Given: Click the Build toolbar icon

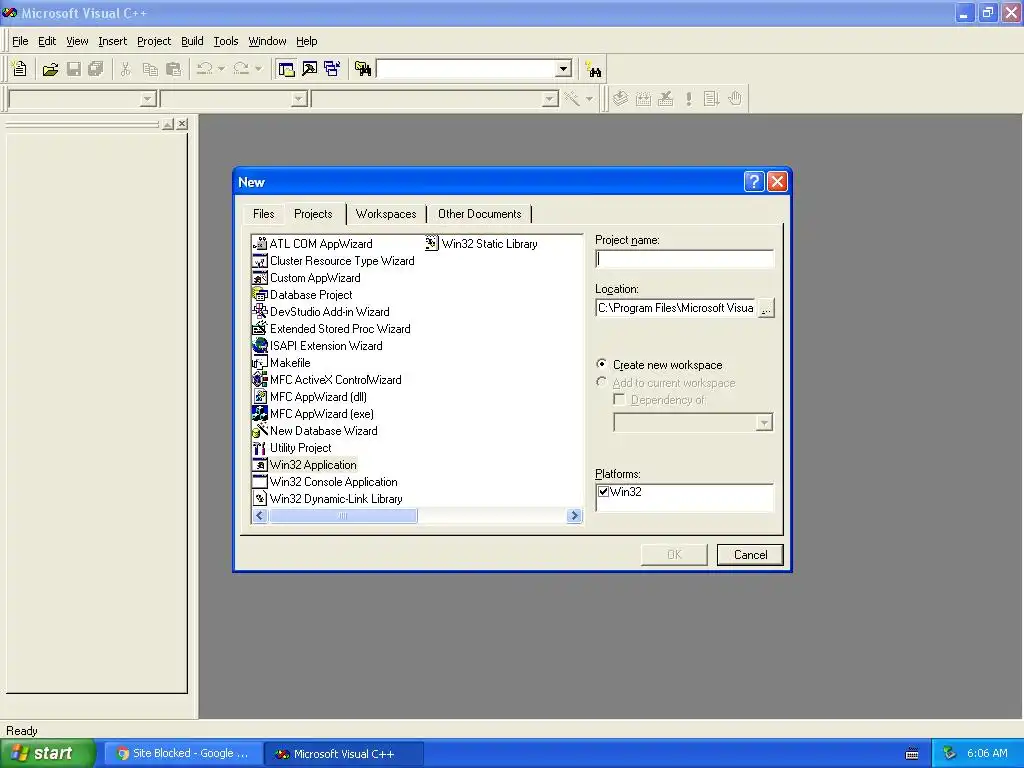Looking at the screenshot, I should (x=643, y=99).
